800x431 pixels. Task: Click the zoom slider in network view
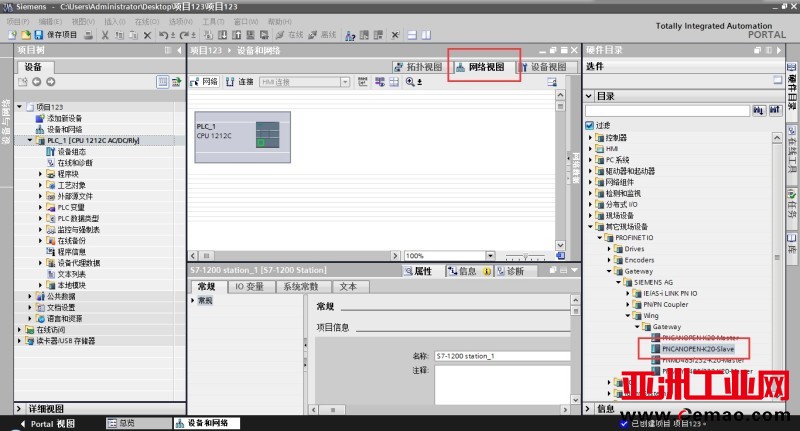(x=526, y=256)
